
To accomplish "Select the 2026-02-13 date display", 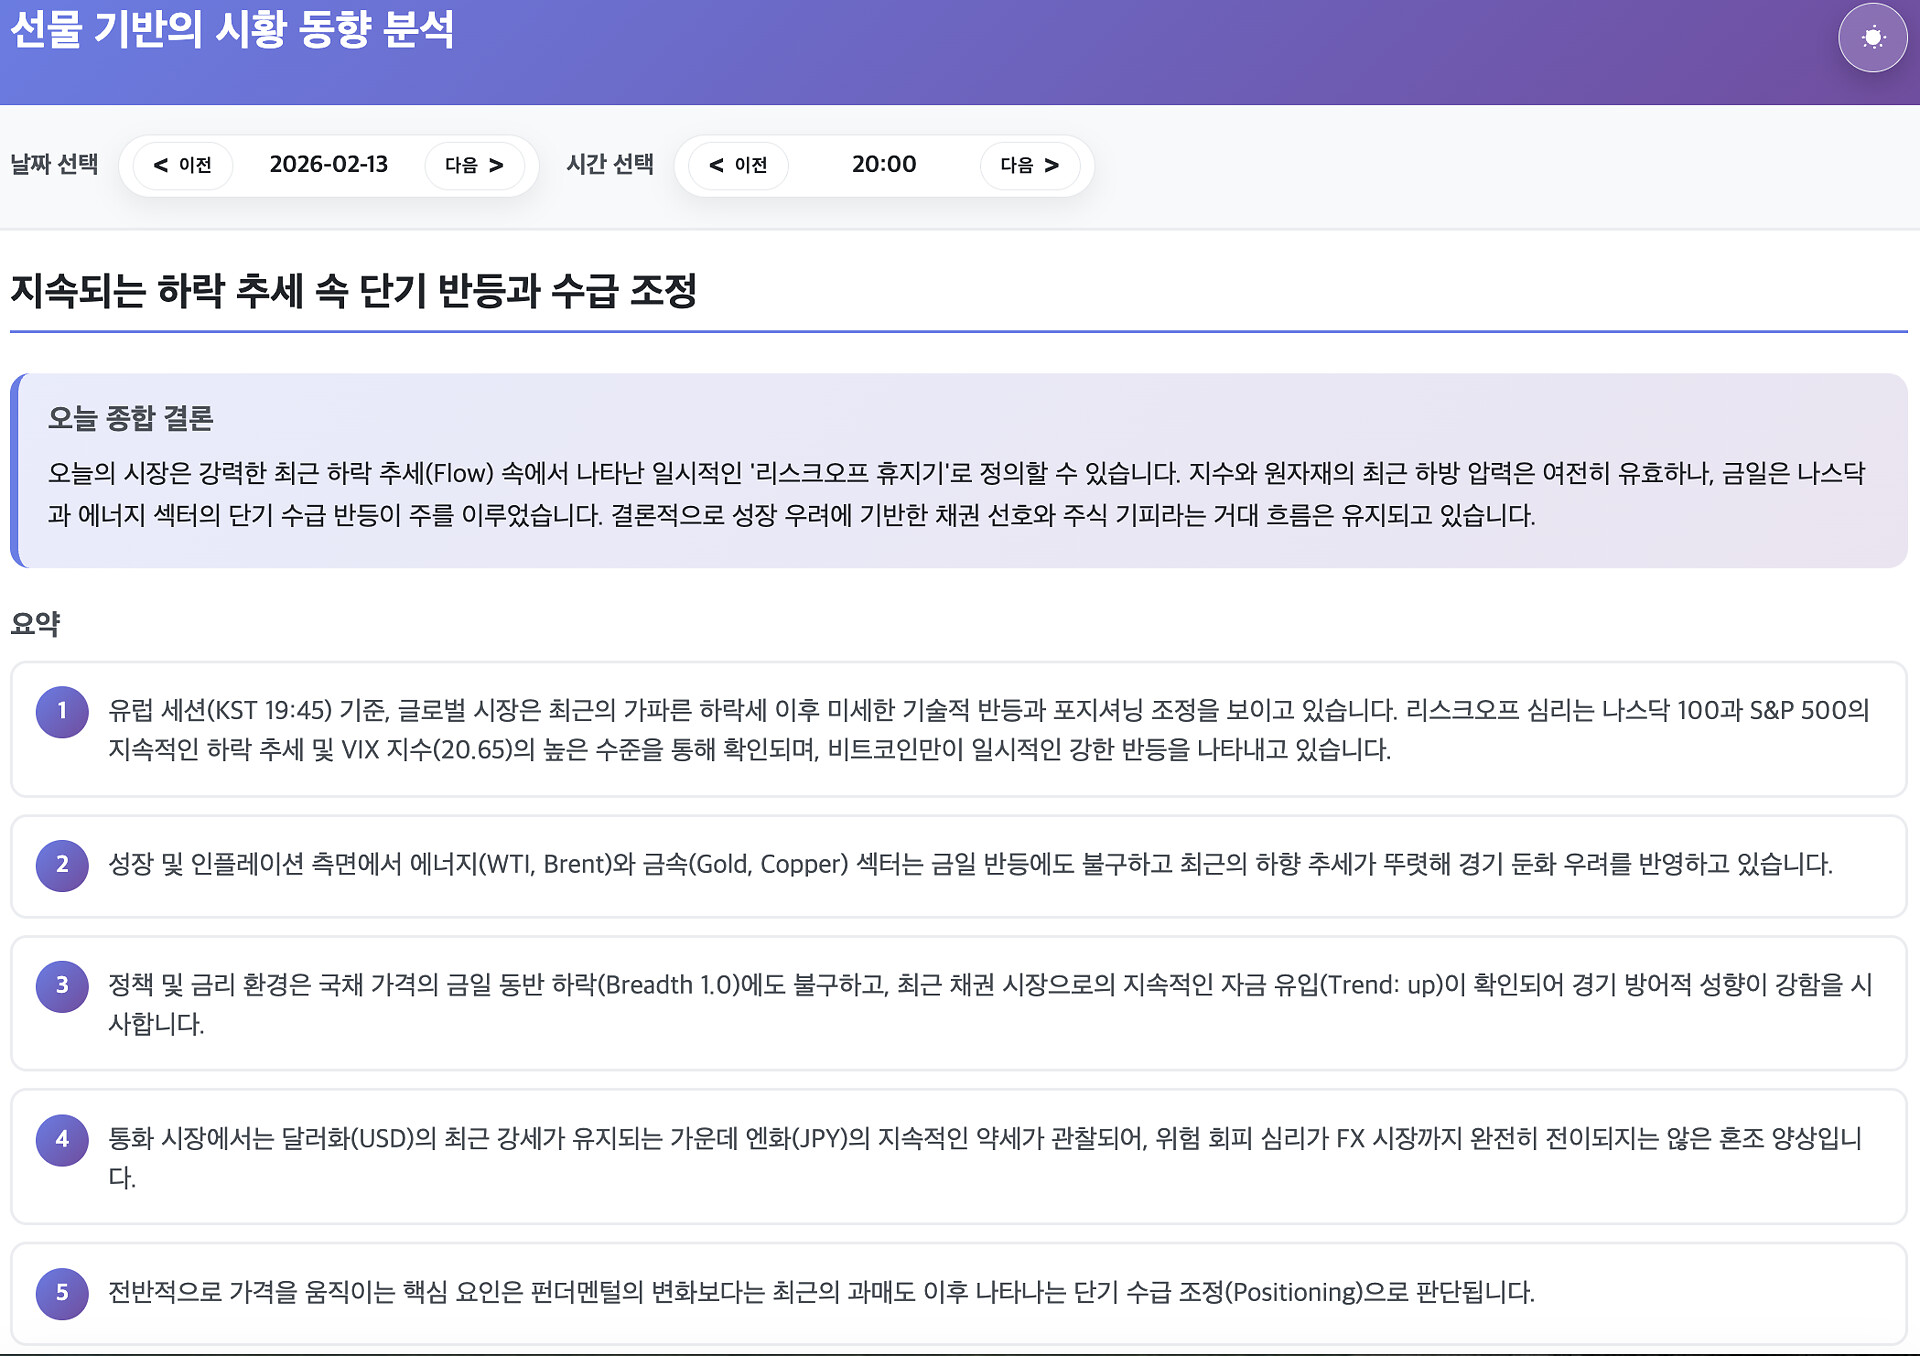I will click(328, 165).
